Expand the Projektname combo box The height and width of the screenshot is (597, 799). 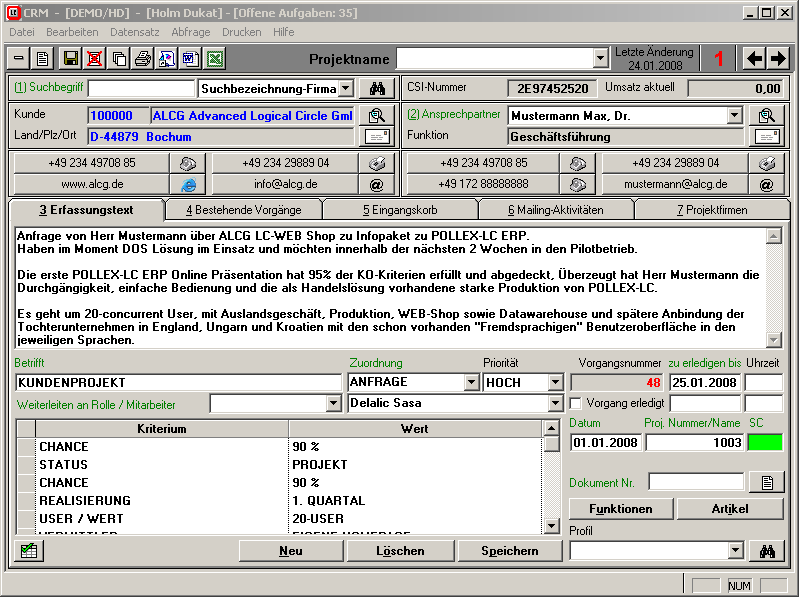(600, 58)
